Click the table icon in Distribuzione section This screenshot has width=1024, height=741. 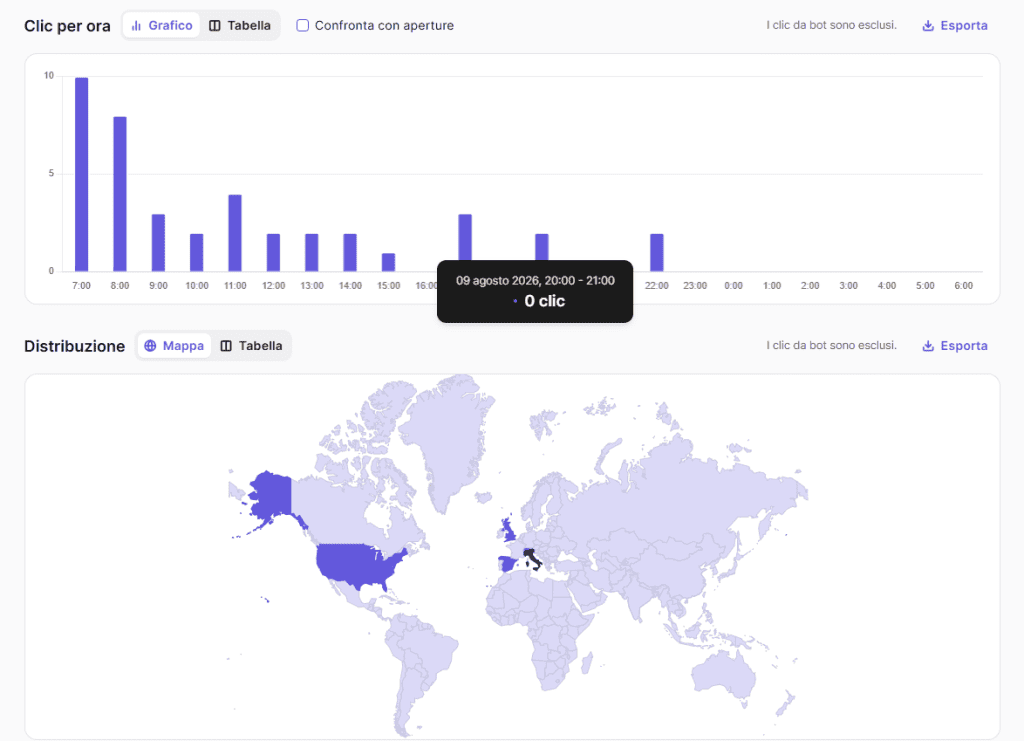pyautogui.click(x=226, y=346)
